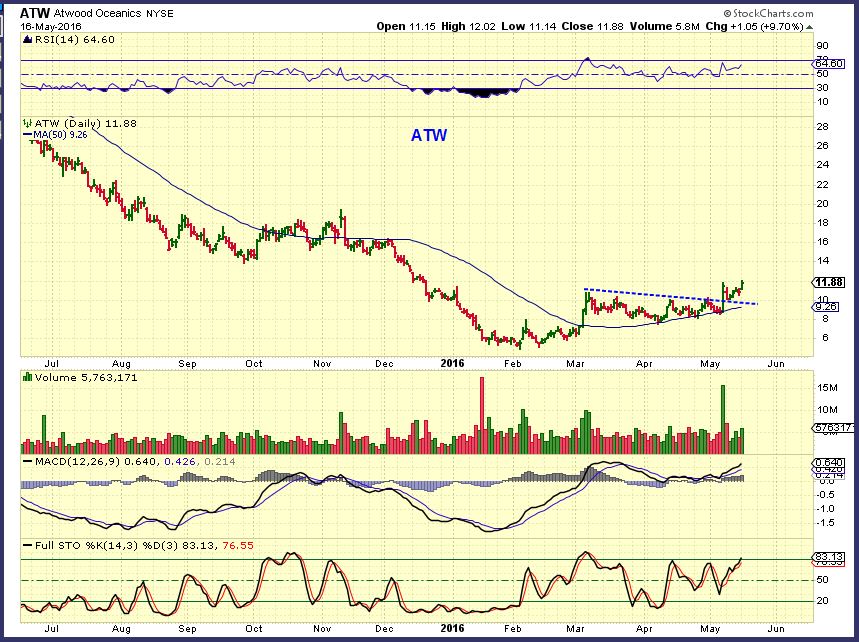This screenshot has width=859, height=642.
Task: Click the Volume 5,763,171 panel label
Action: coord(85,377)
